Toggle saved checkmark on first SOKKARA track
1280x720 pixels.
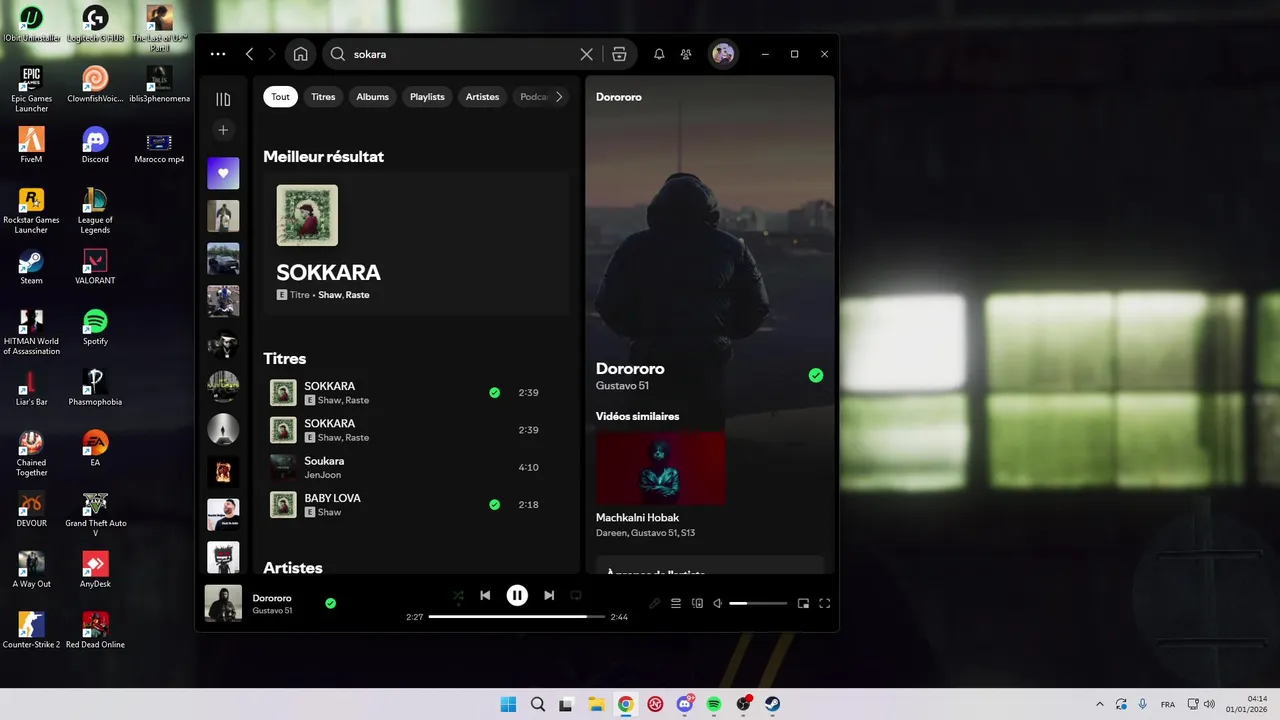point(494,393)
